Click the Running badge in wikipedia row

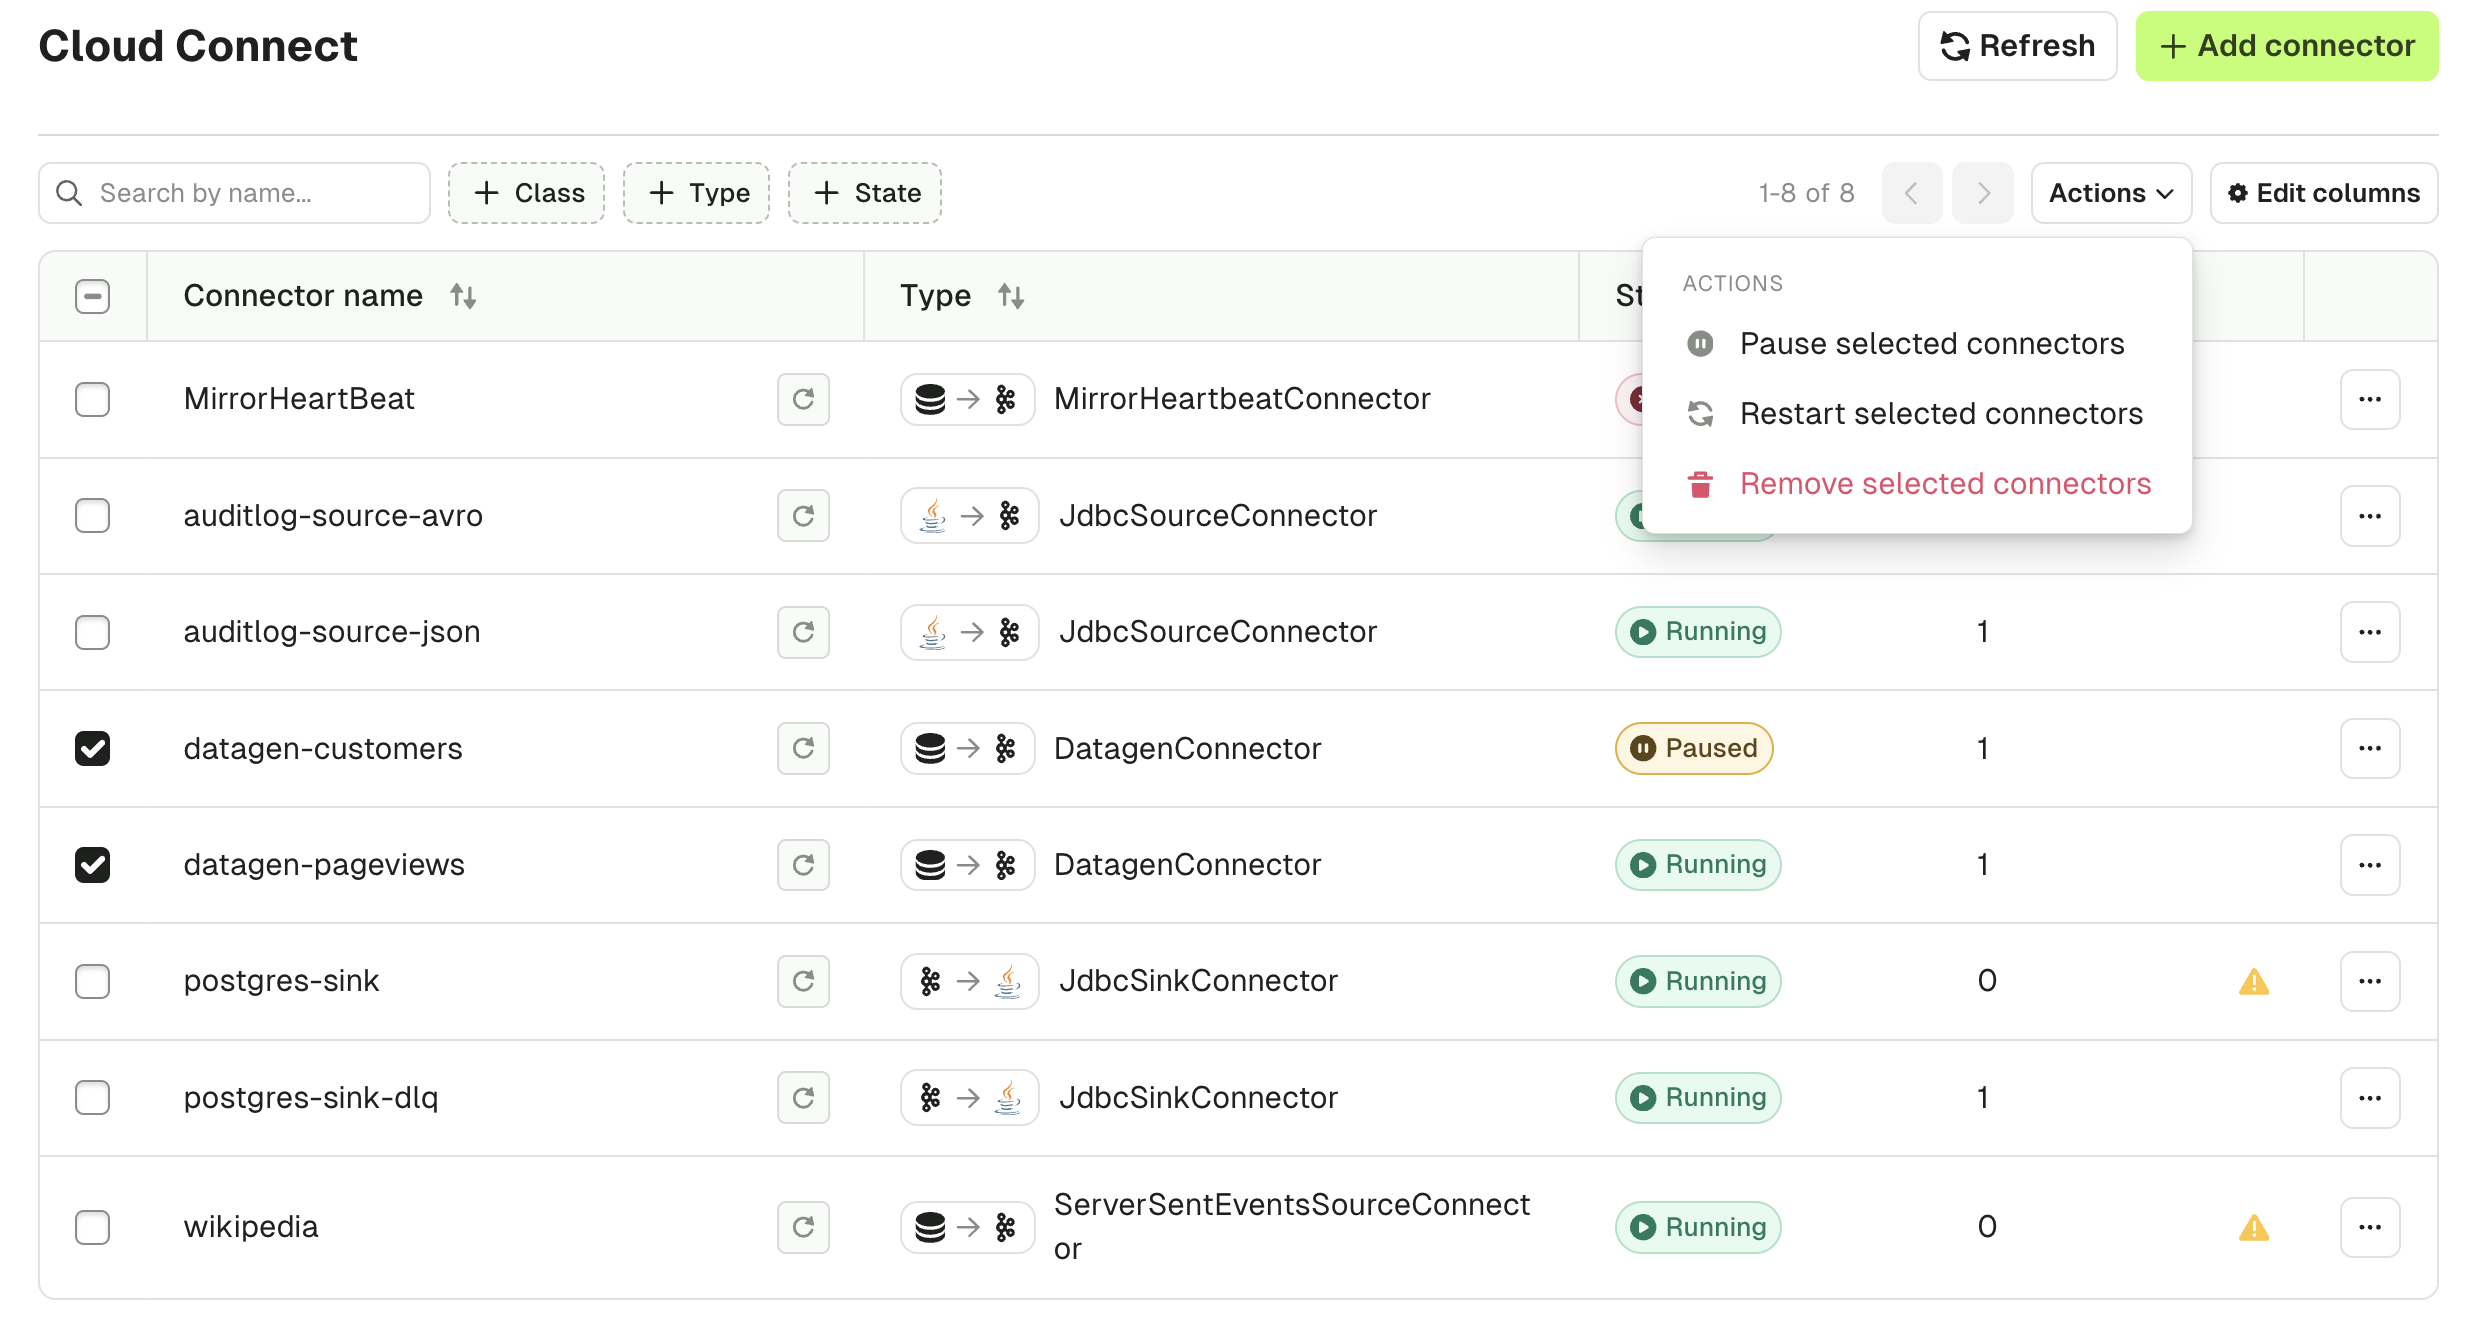pyautogui.click(x=1698, y=1227)
